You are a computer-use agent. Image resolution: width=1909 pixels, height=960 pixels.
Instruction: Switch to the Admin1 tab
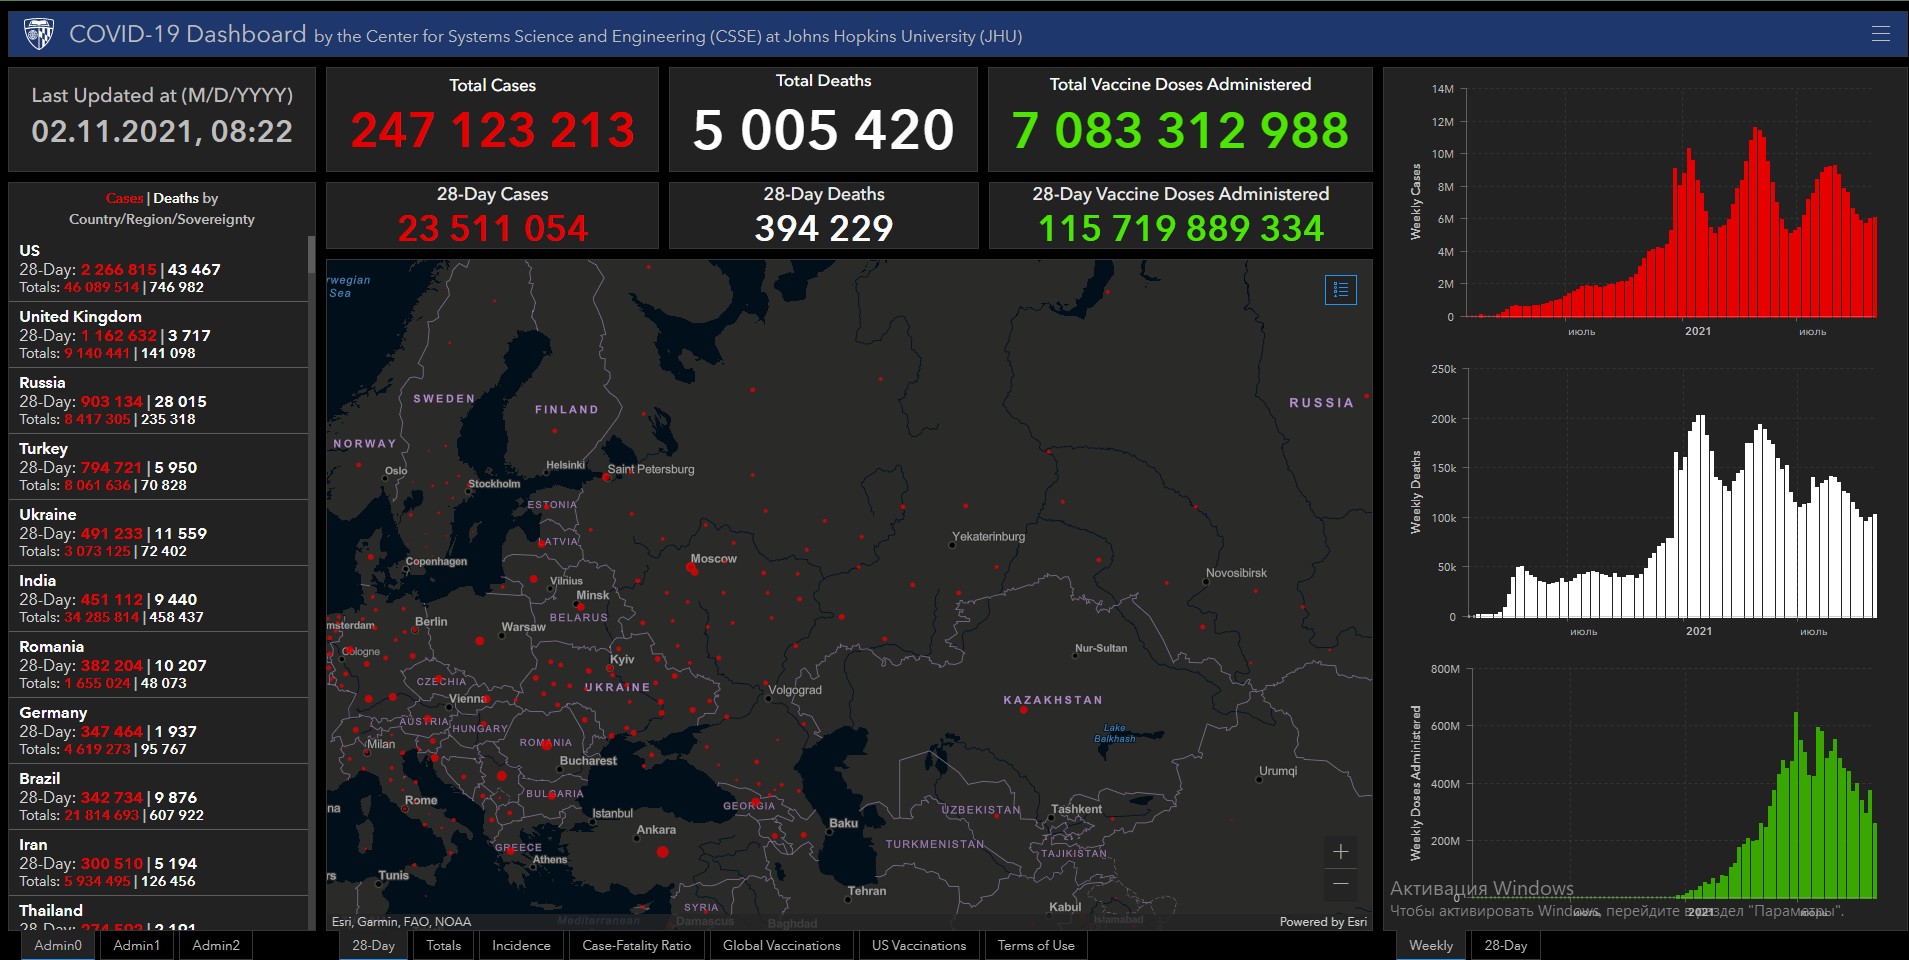(136, 945)
